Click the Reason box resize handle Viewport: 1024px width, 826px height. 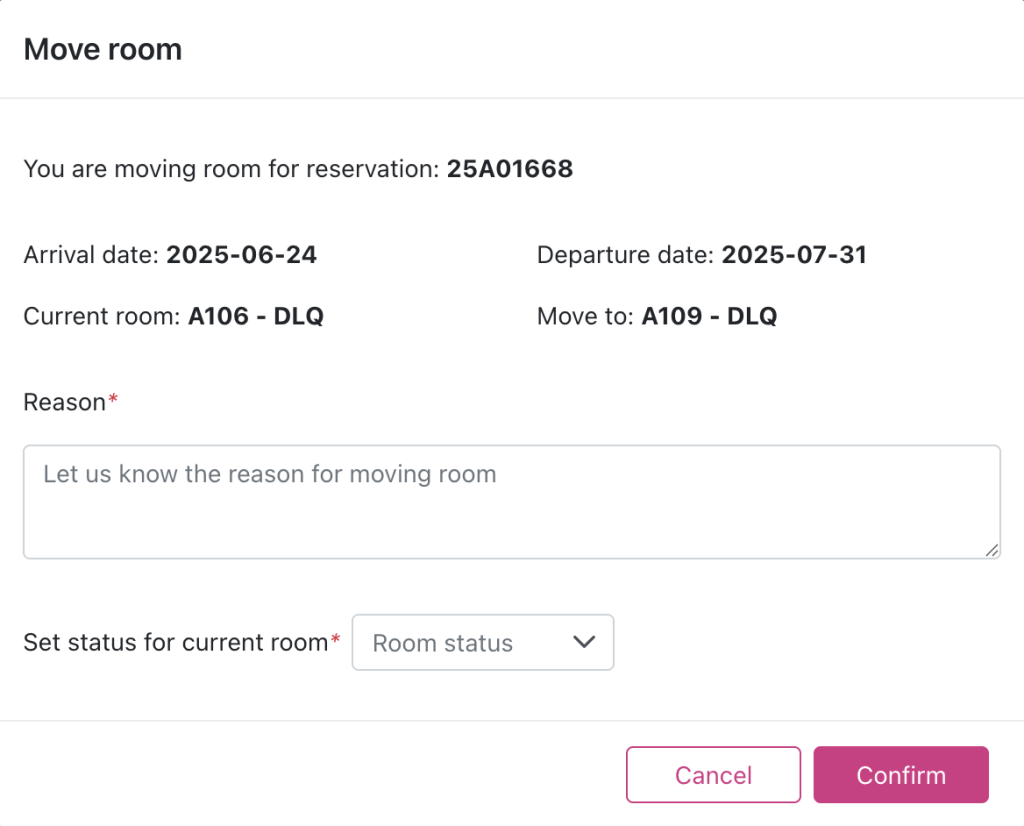(991, 549)
